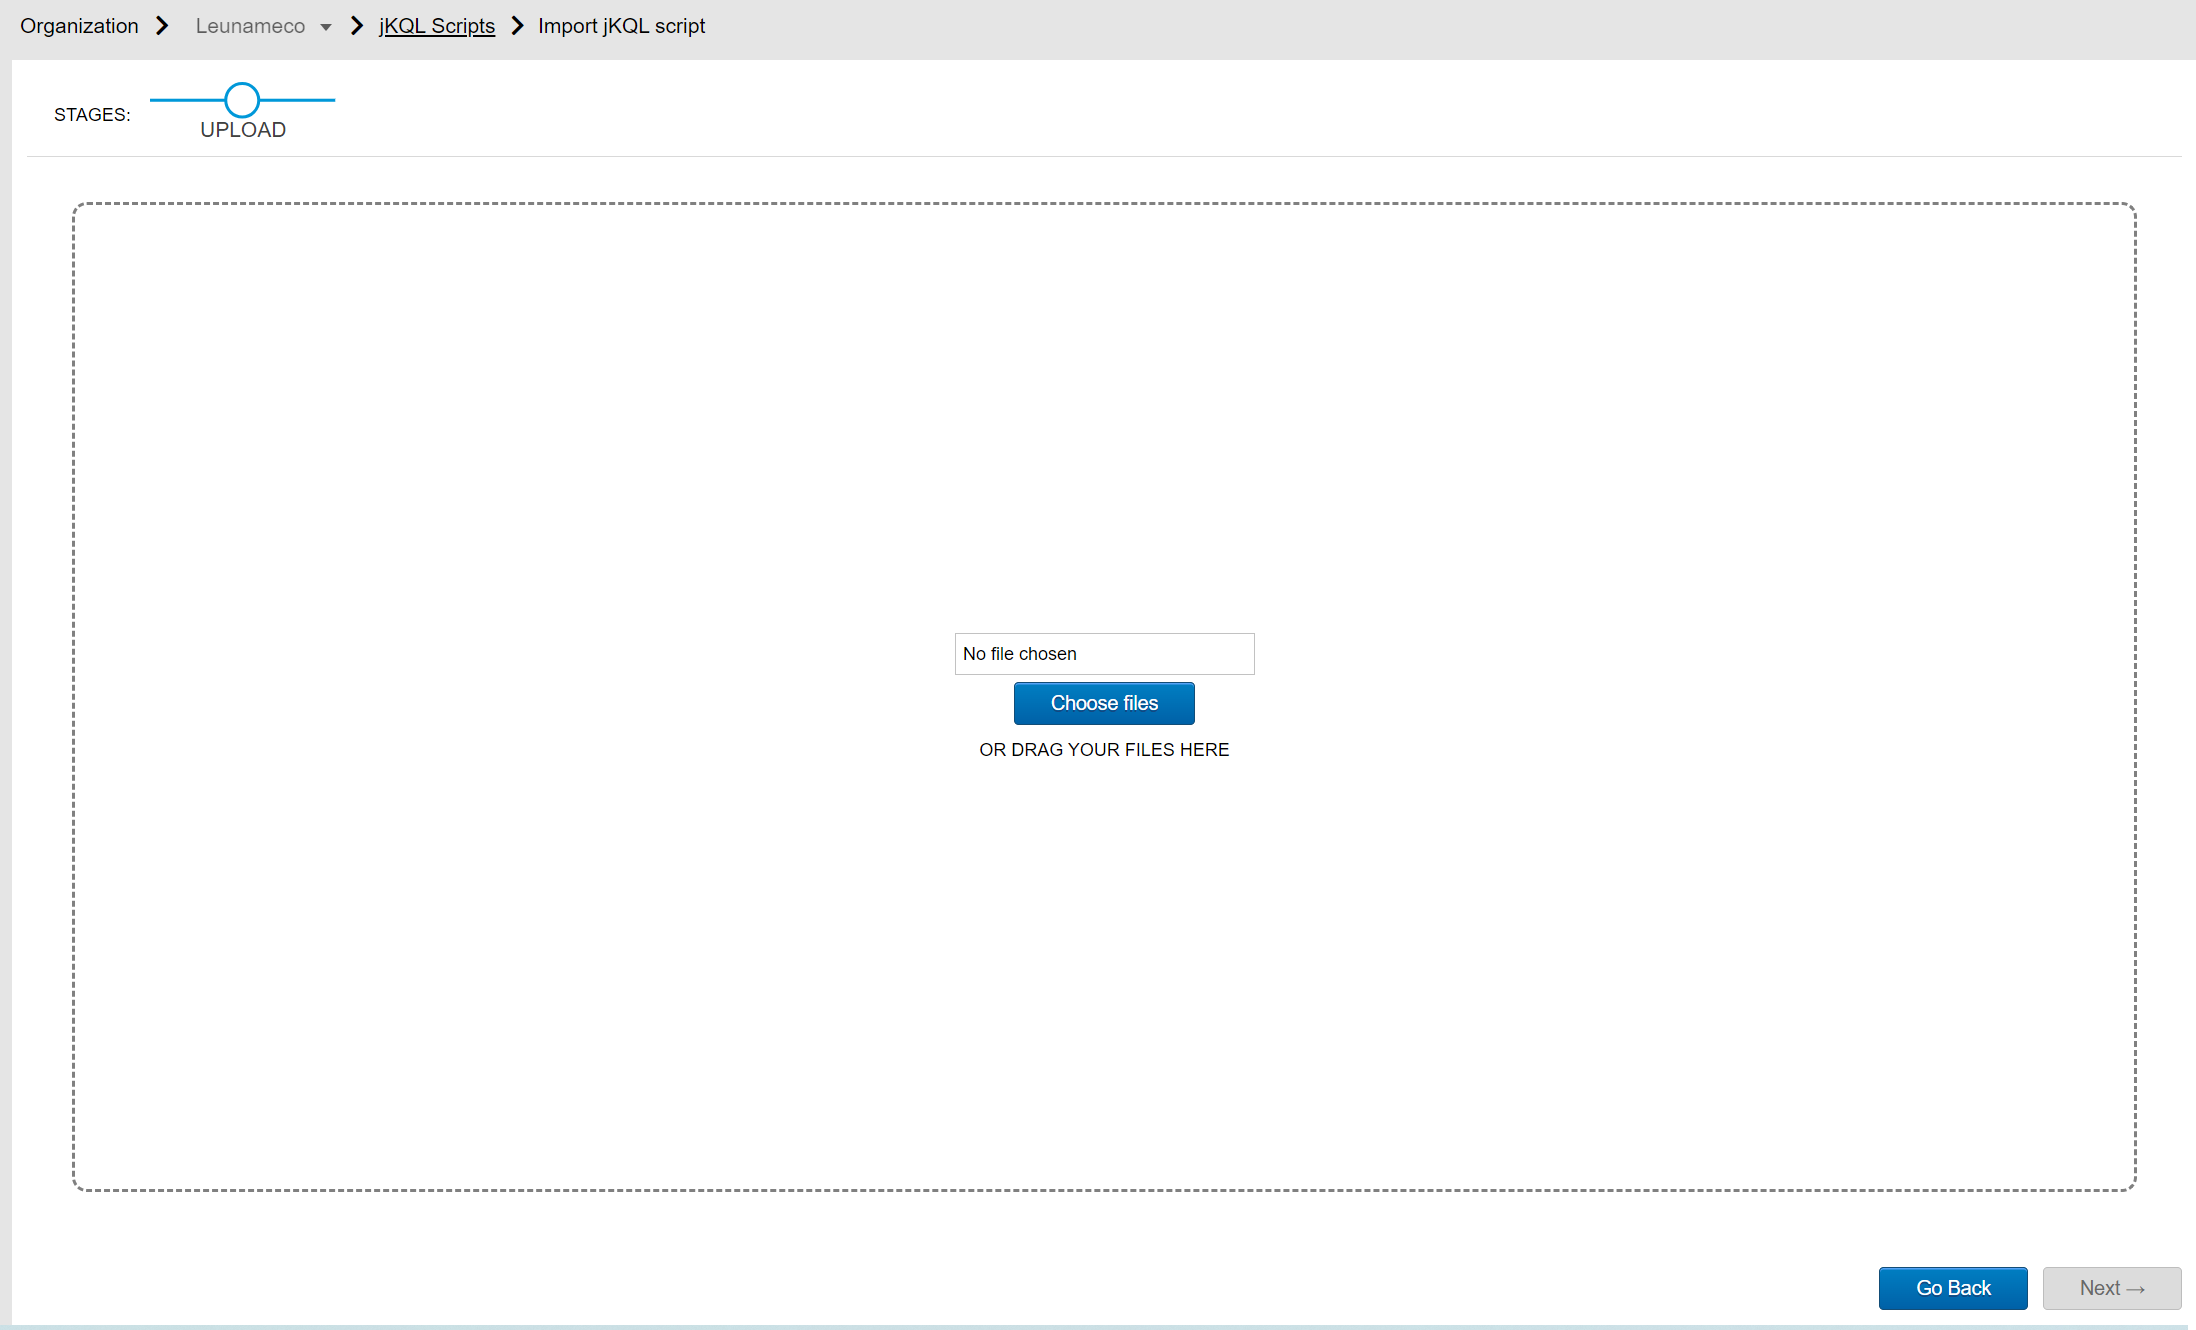The width and height of the screenshot is (2196, 1330).
Task: Click the chevron before Import jKQL script
Action: [x=517, y=26]
